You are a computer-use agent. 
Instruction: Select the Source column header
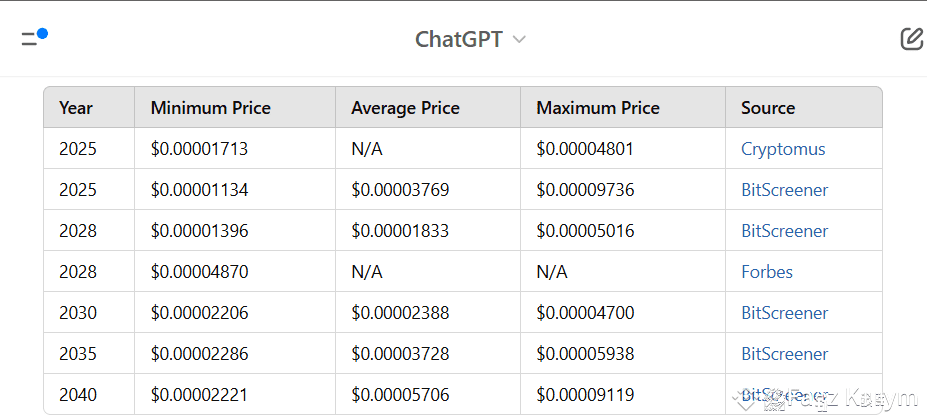(768, 108)
